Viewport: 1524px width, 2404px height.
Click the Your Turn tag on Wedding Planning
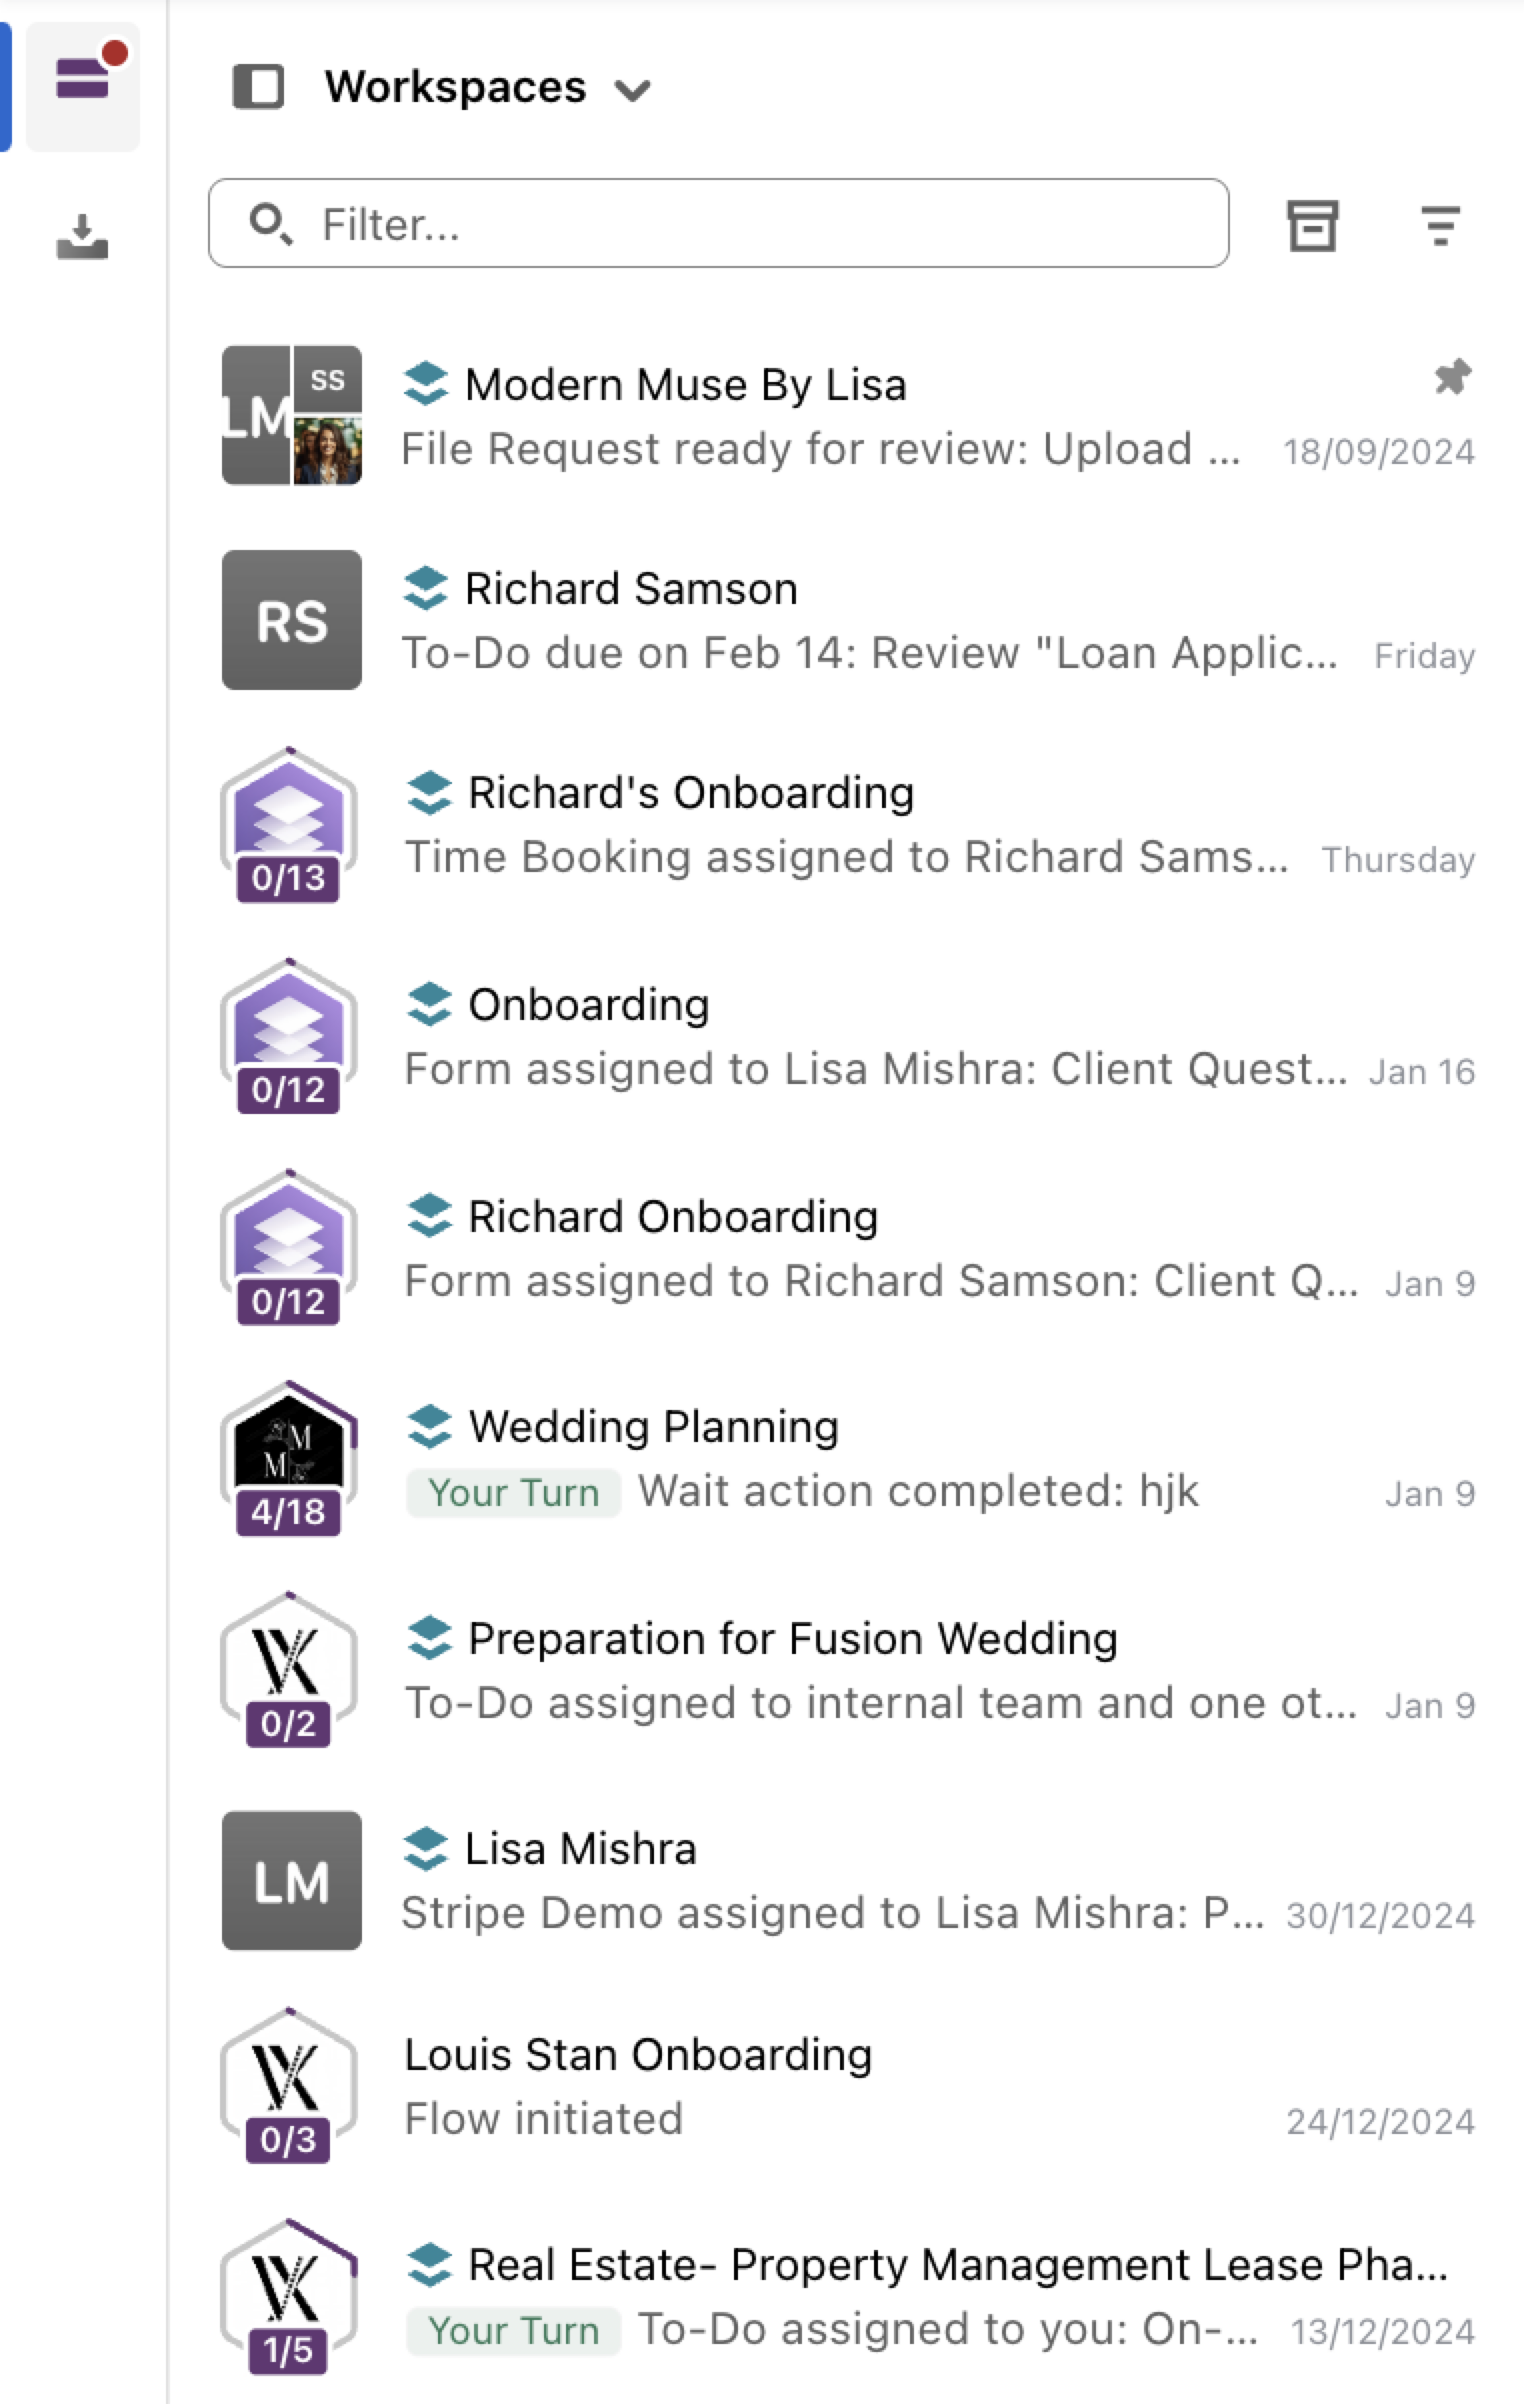coord(513,1493)
